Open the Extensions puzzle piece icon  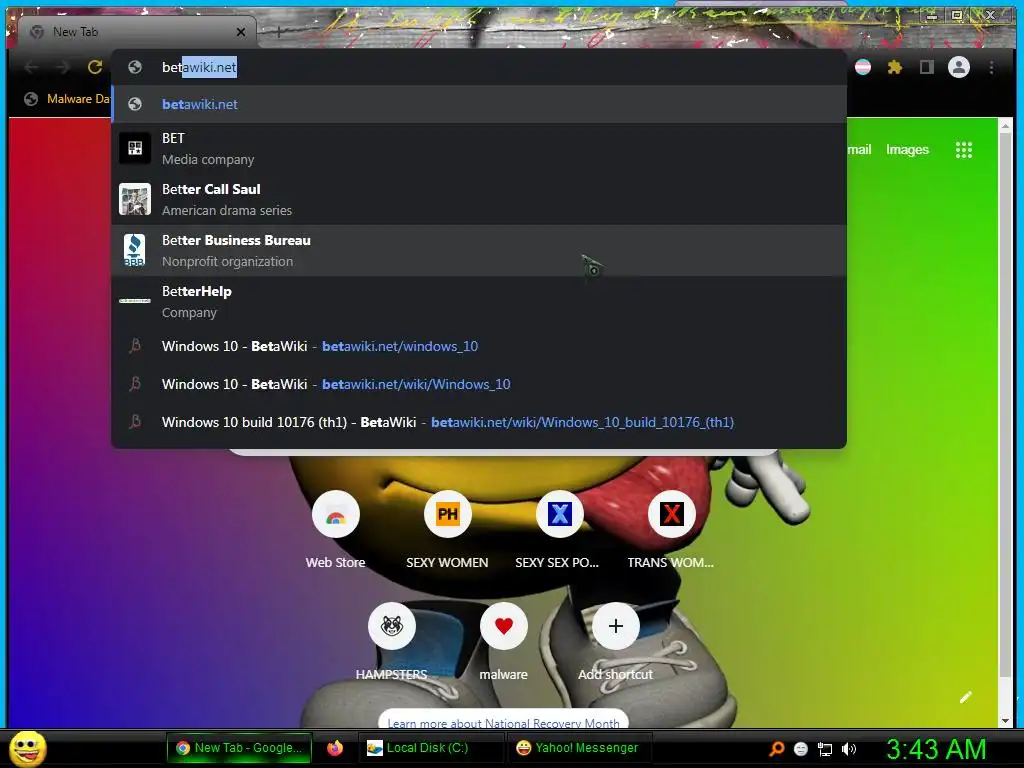(895, 67)
